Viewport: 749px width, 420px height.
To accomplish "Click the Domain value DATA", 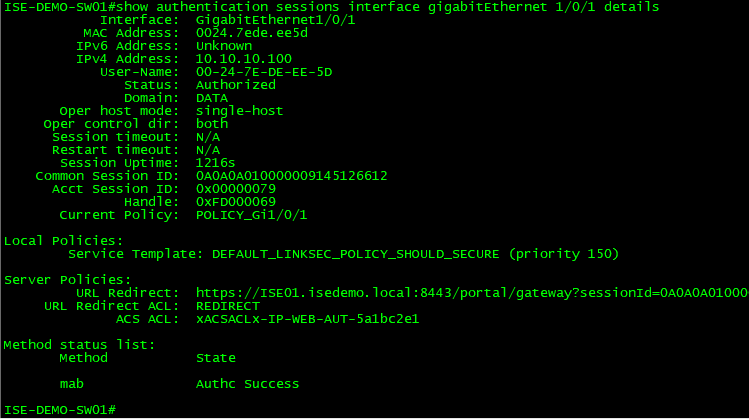I will click(212, 98).
